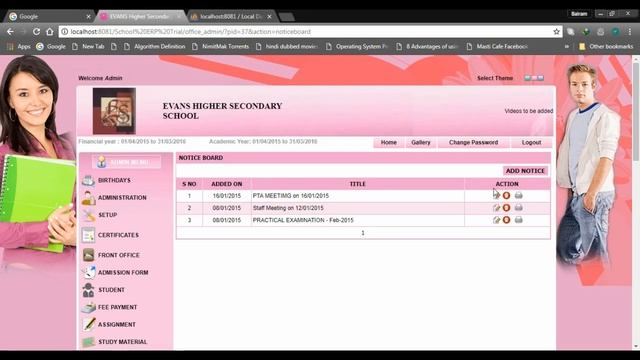Edit the Staff Meeting notice
This screenshot has width=640, height=360.
point(496,208)
